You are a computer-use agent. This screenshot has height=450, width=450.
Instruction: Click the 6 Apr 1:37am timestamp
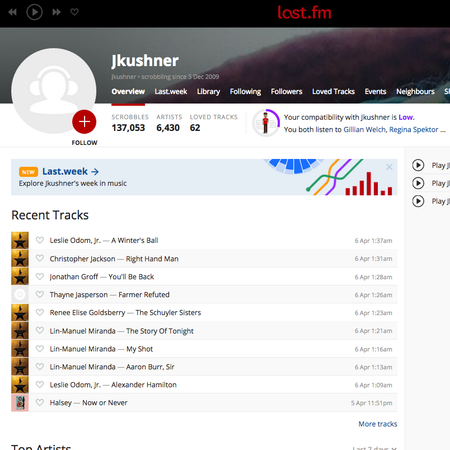coord(373,241)
